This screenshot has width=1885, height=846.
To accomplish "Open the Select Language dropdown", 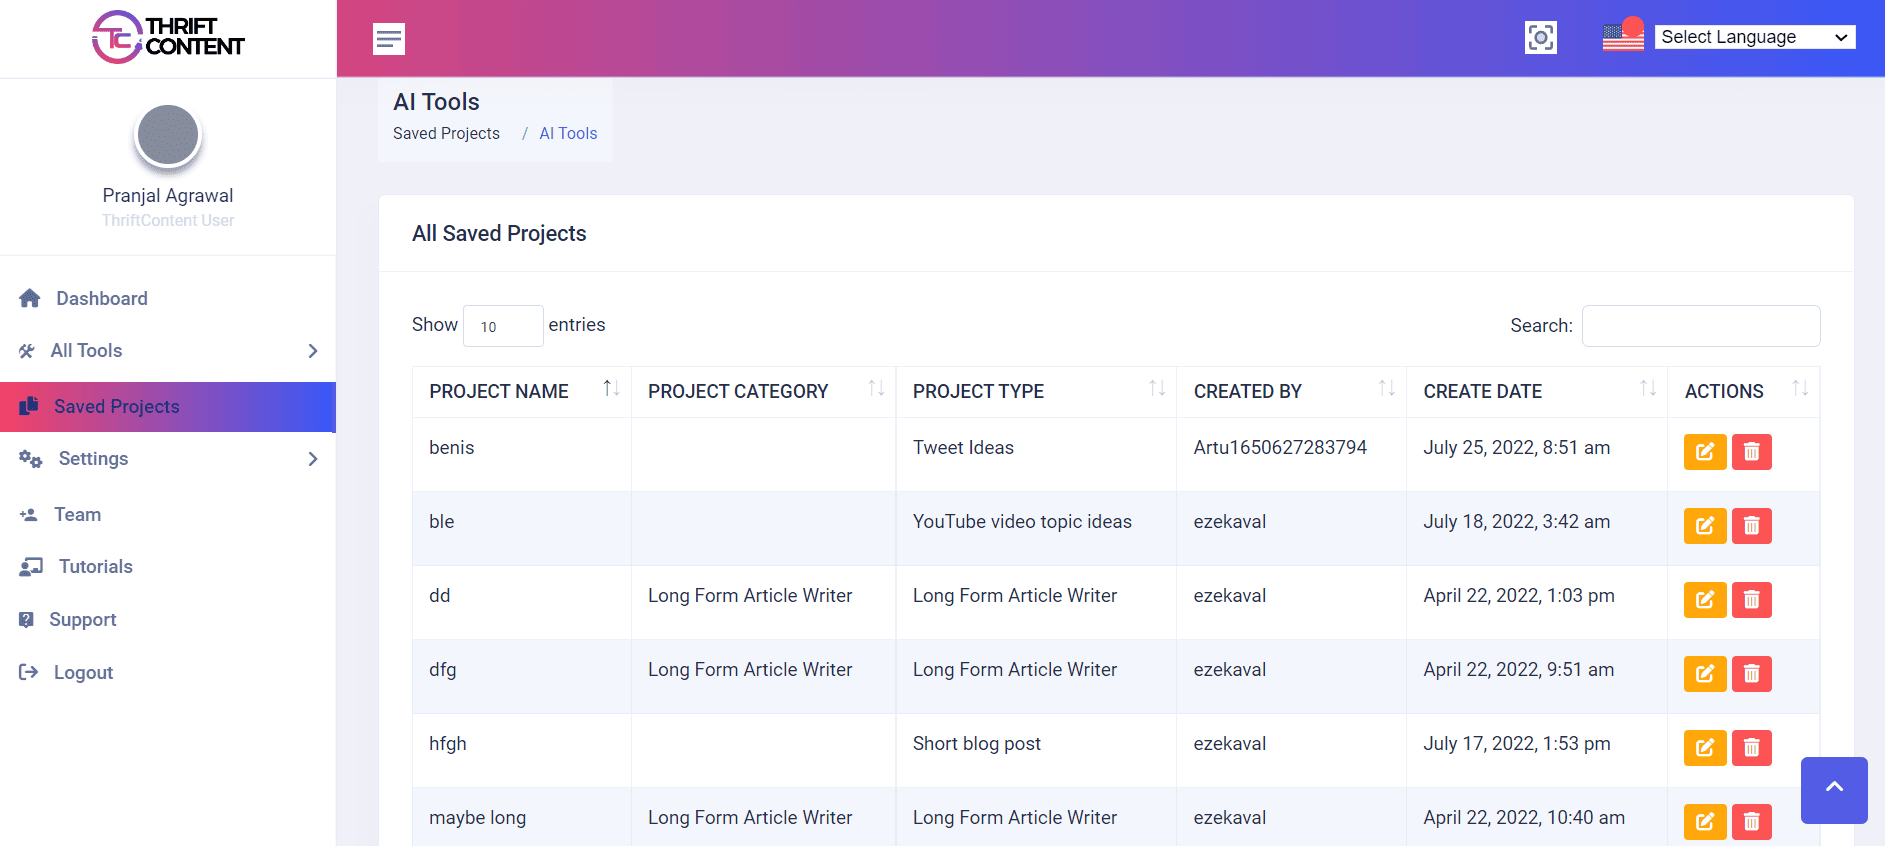I will pyautogui.click(x=1754, y=37).
